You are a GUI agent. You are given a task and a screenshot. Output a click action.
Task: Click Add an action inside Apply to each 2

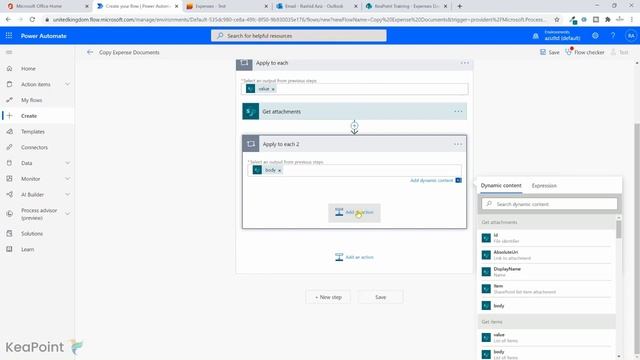[354, 213]
